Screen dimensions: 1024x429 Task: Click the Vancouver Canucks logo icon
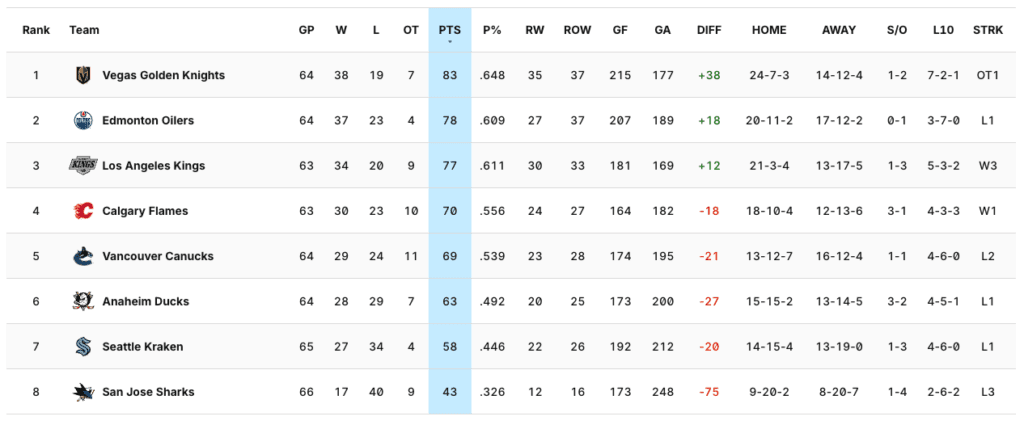point(83,256)
